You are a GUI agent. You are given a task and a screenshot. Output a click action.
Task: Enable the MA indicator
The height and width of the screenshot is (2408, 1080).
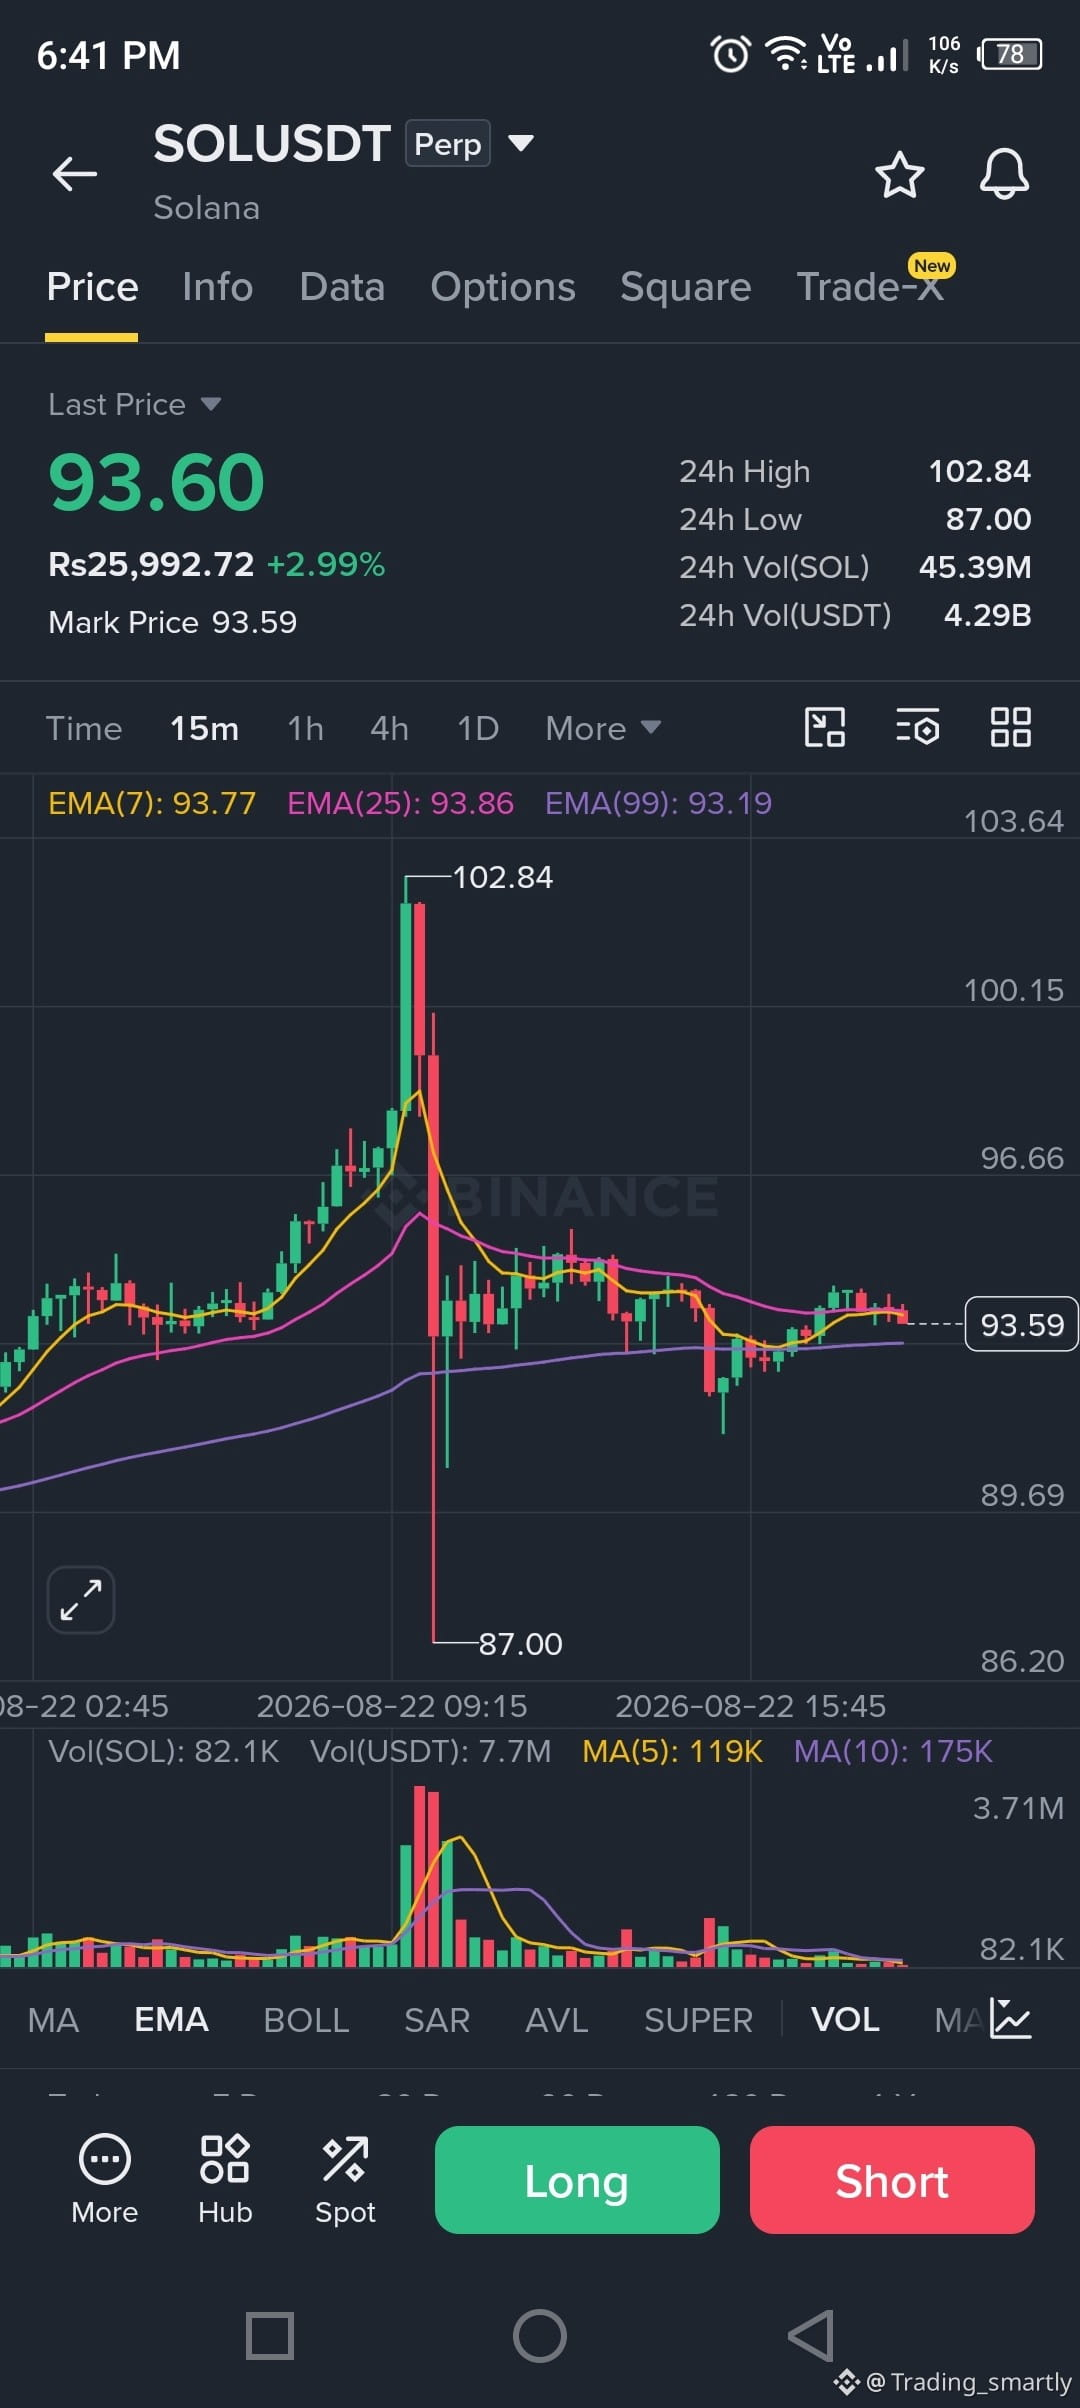pyautogui.click(x=53, y=2020)
